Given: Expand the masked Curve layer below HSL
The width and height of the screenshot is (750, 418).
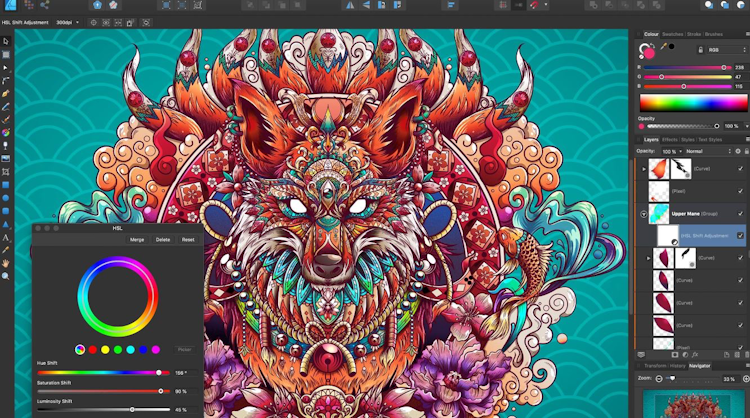Looking at the screenshot, I should pyautogui.click(x=648, y=258).
